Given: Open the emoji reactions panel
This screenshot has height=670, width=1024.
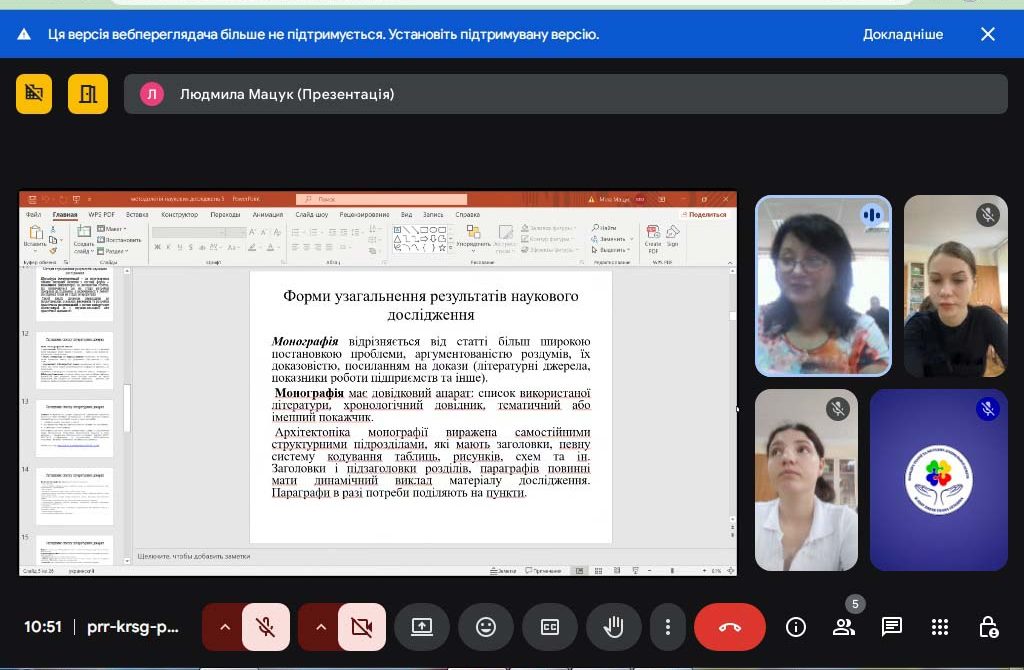Looking at the screenshot, I should 486,627.
